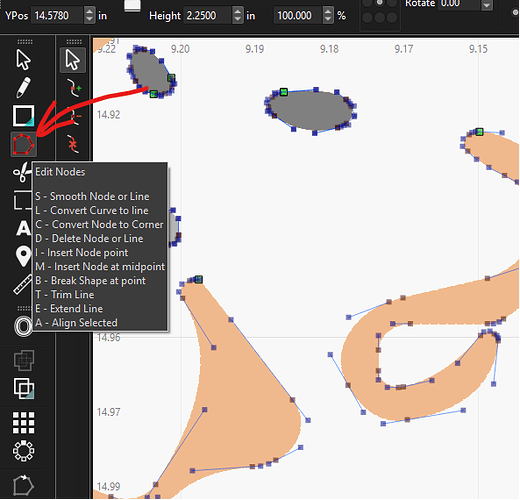The width and height of the screenshot is (520, 500).
Task: Click the greyed overlapping squares weld icon
Action: point(24,360)
